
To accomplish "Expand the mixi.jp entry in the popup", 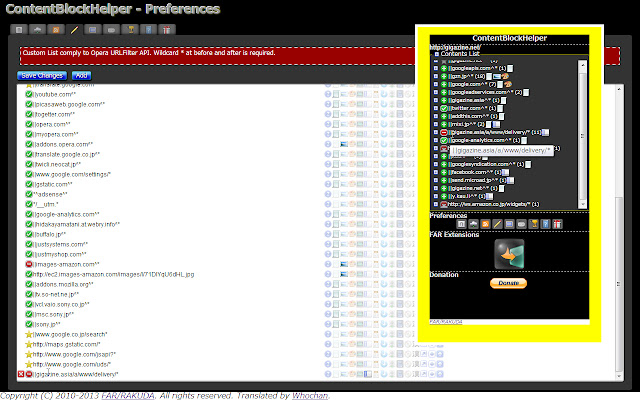I will 436,124.
